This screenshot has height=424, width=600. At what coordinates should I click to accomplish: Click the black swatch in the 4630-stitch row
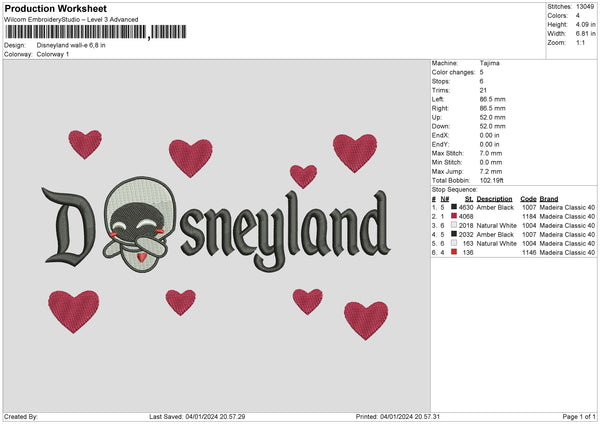point(454,207)
